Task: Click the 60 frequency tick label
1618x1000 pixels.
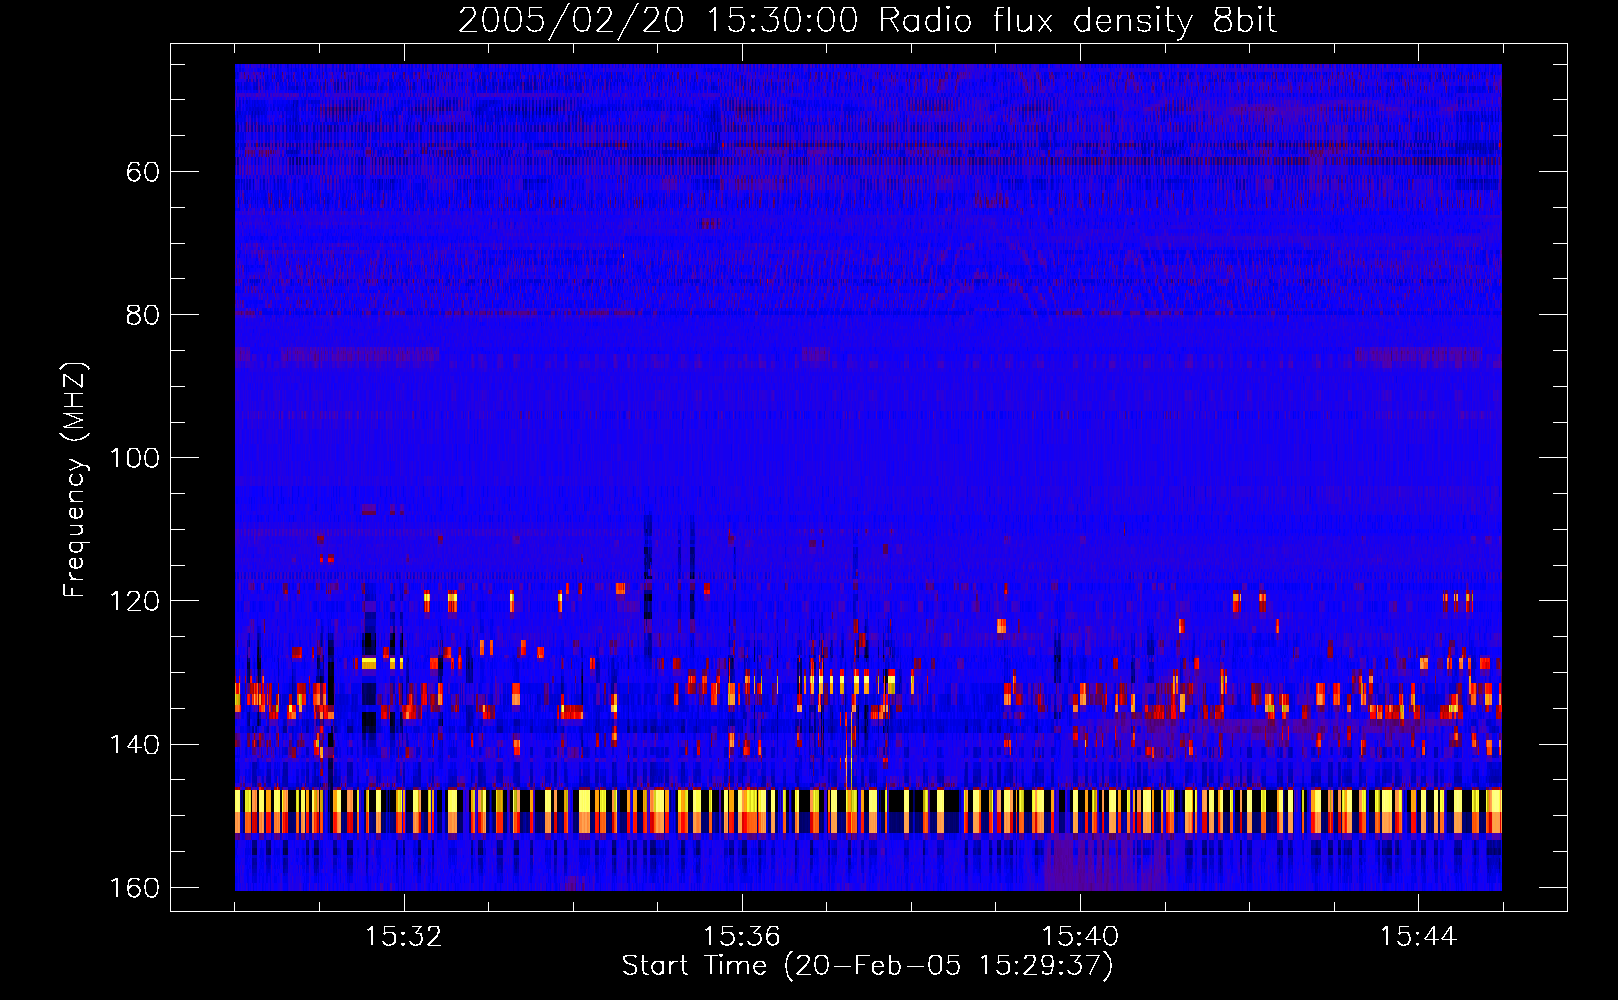Action: click(x=143, y=172)
